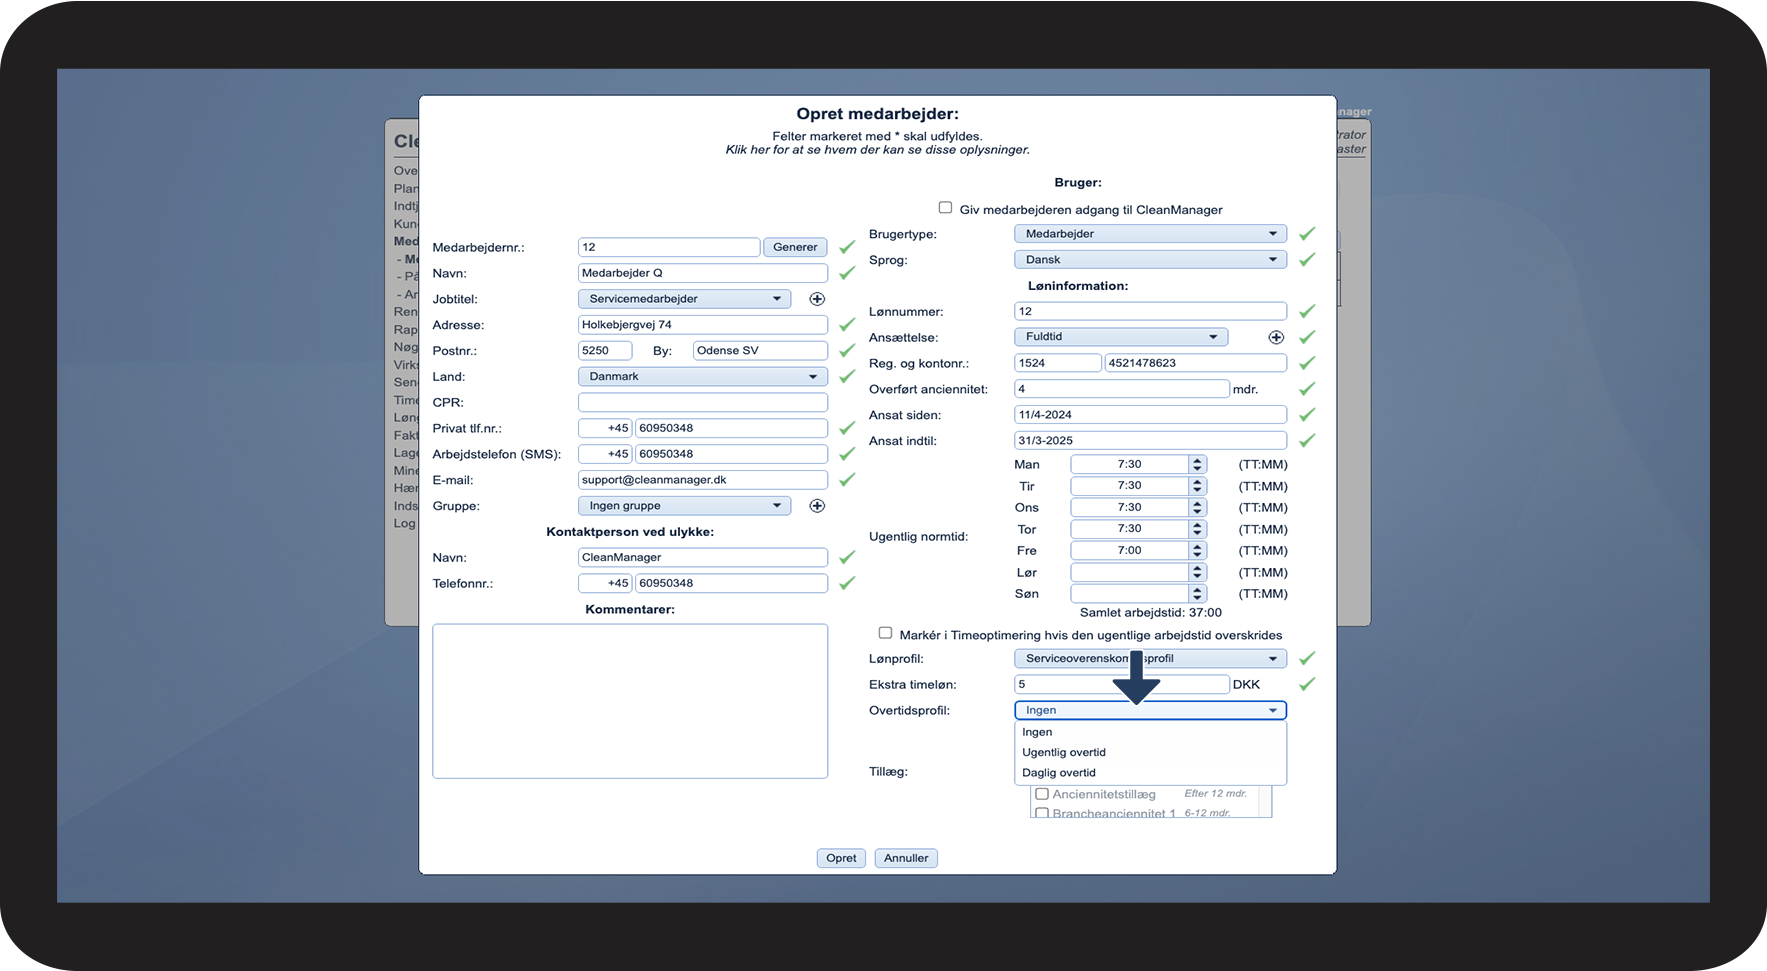1767x971 pixels.
Task: Click the plus icon next to Ansættelse
Action: point(1276,337)
